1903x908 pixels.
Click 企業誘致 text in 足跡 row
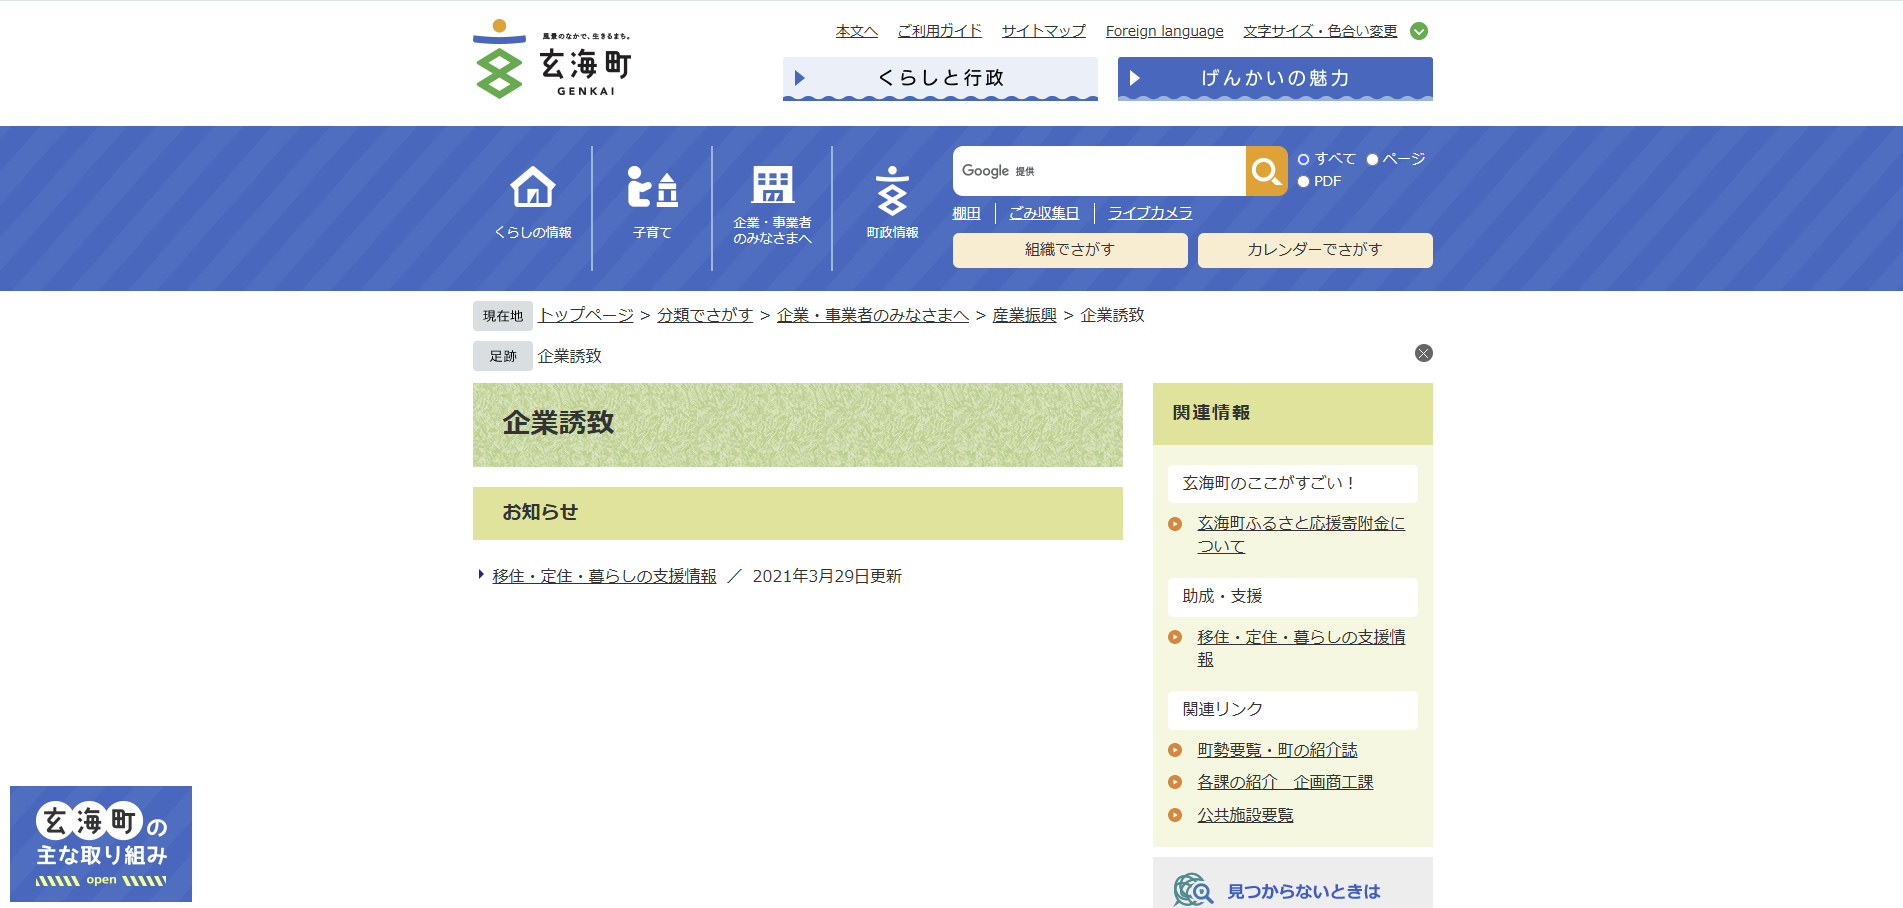coord(570,356)
